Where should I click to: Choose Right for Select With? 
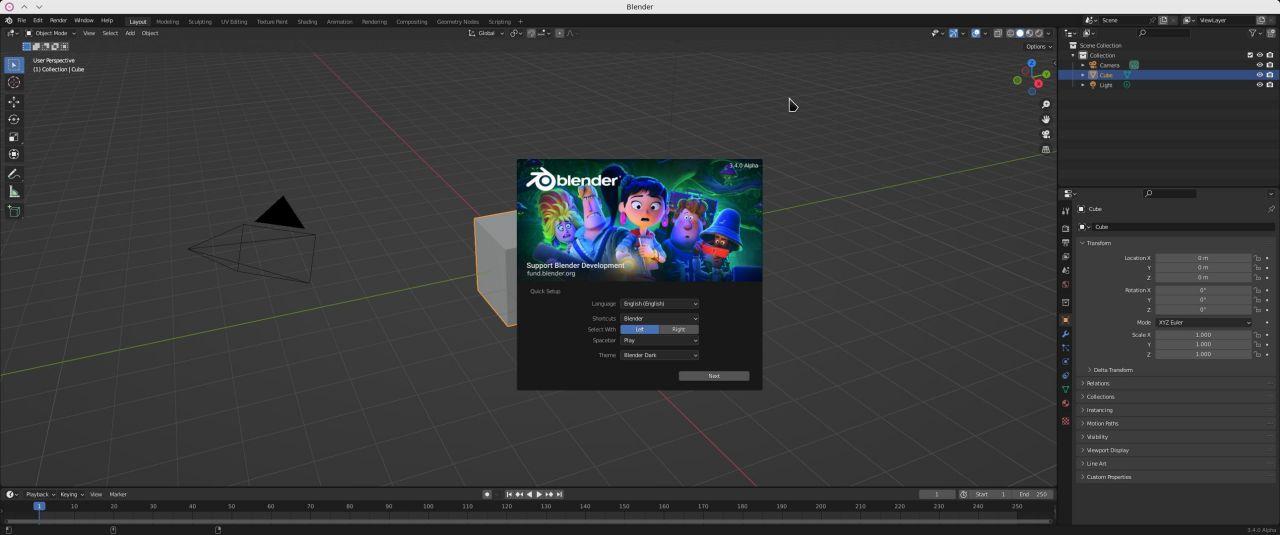[679, 329]
